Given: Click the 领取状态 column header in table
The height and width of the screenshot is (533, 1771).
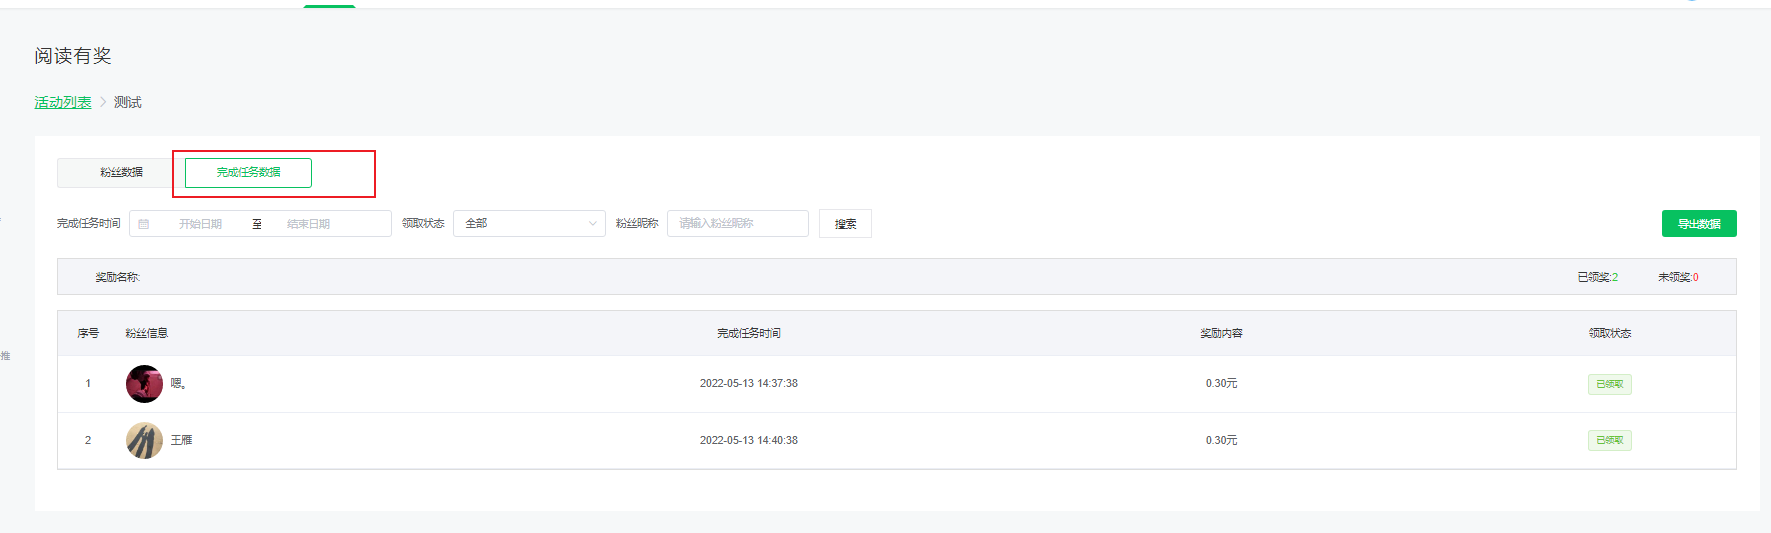Looking at the screenshot, I should point(1609,333).
